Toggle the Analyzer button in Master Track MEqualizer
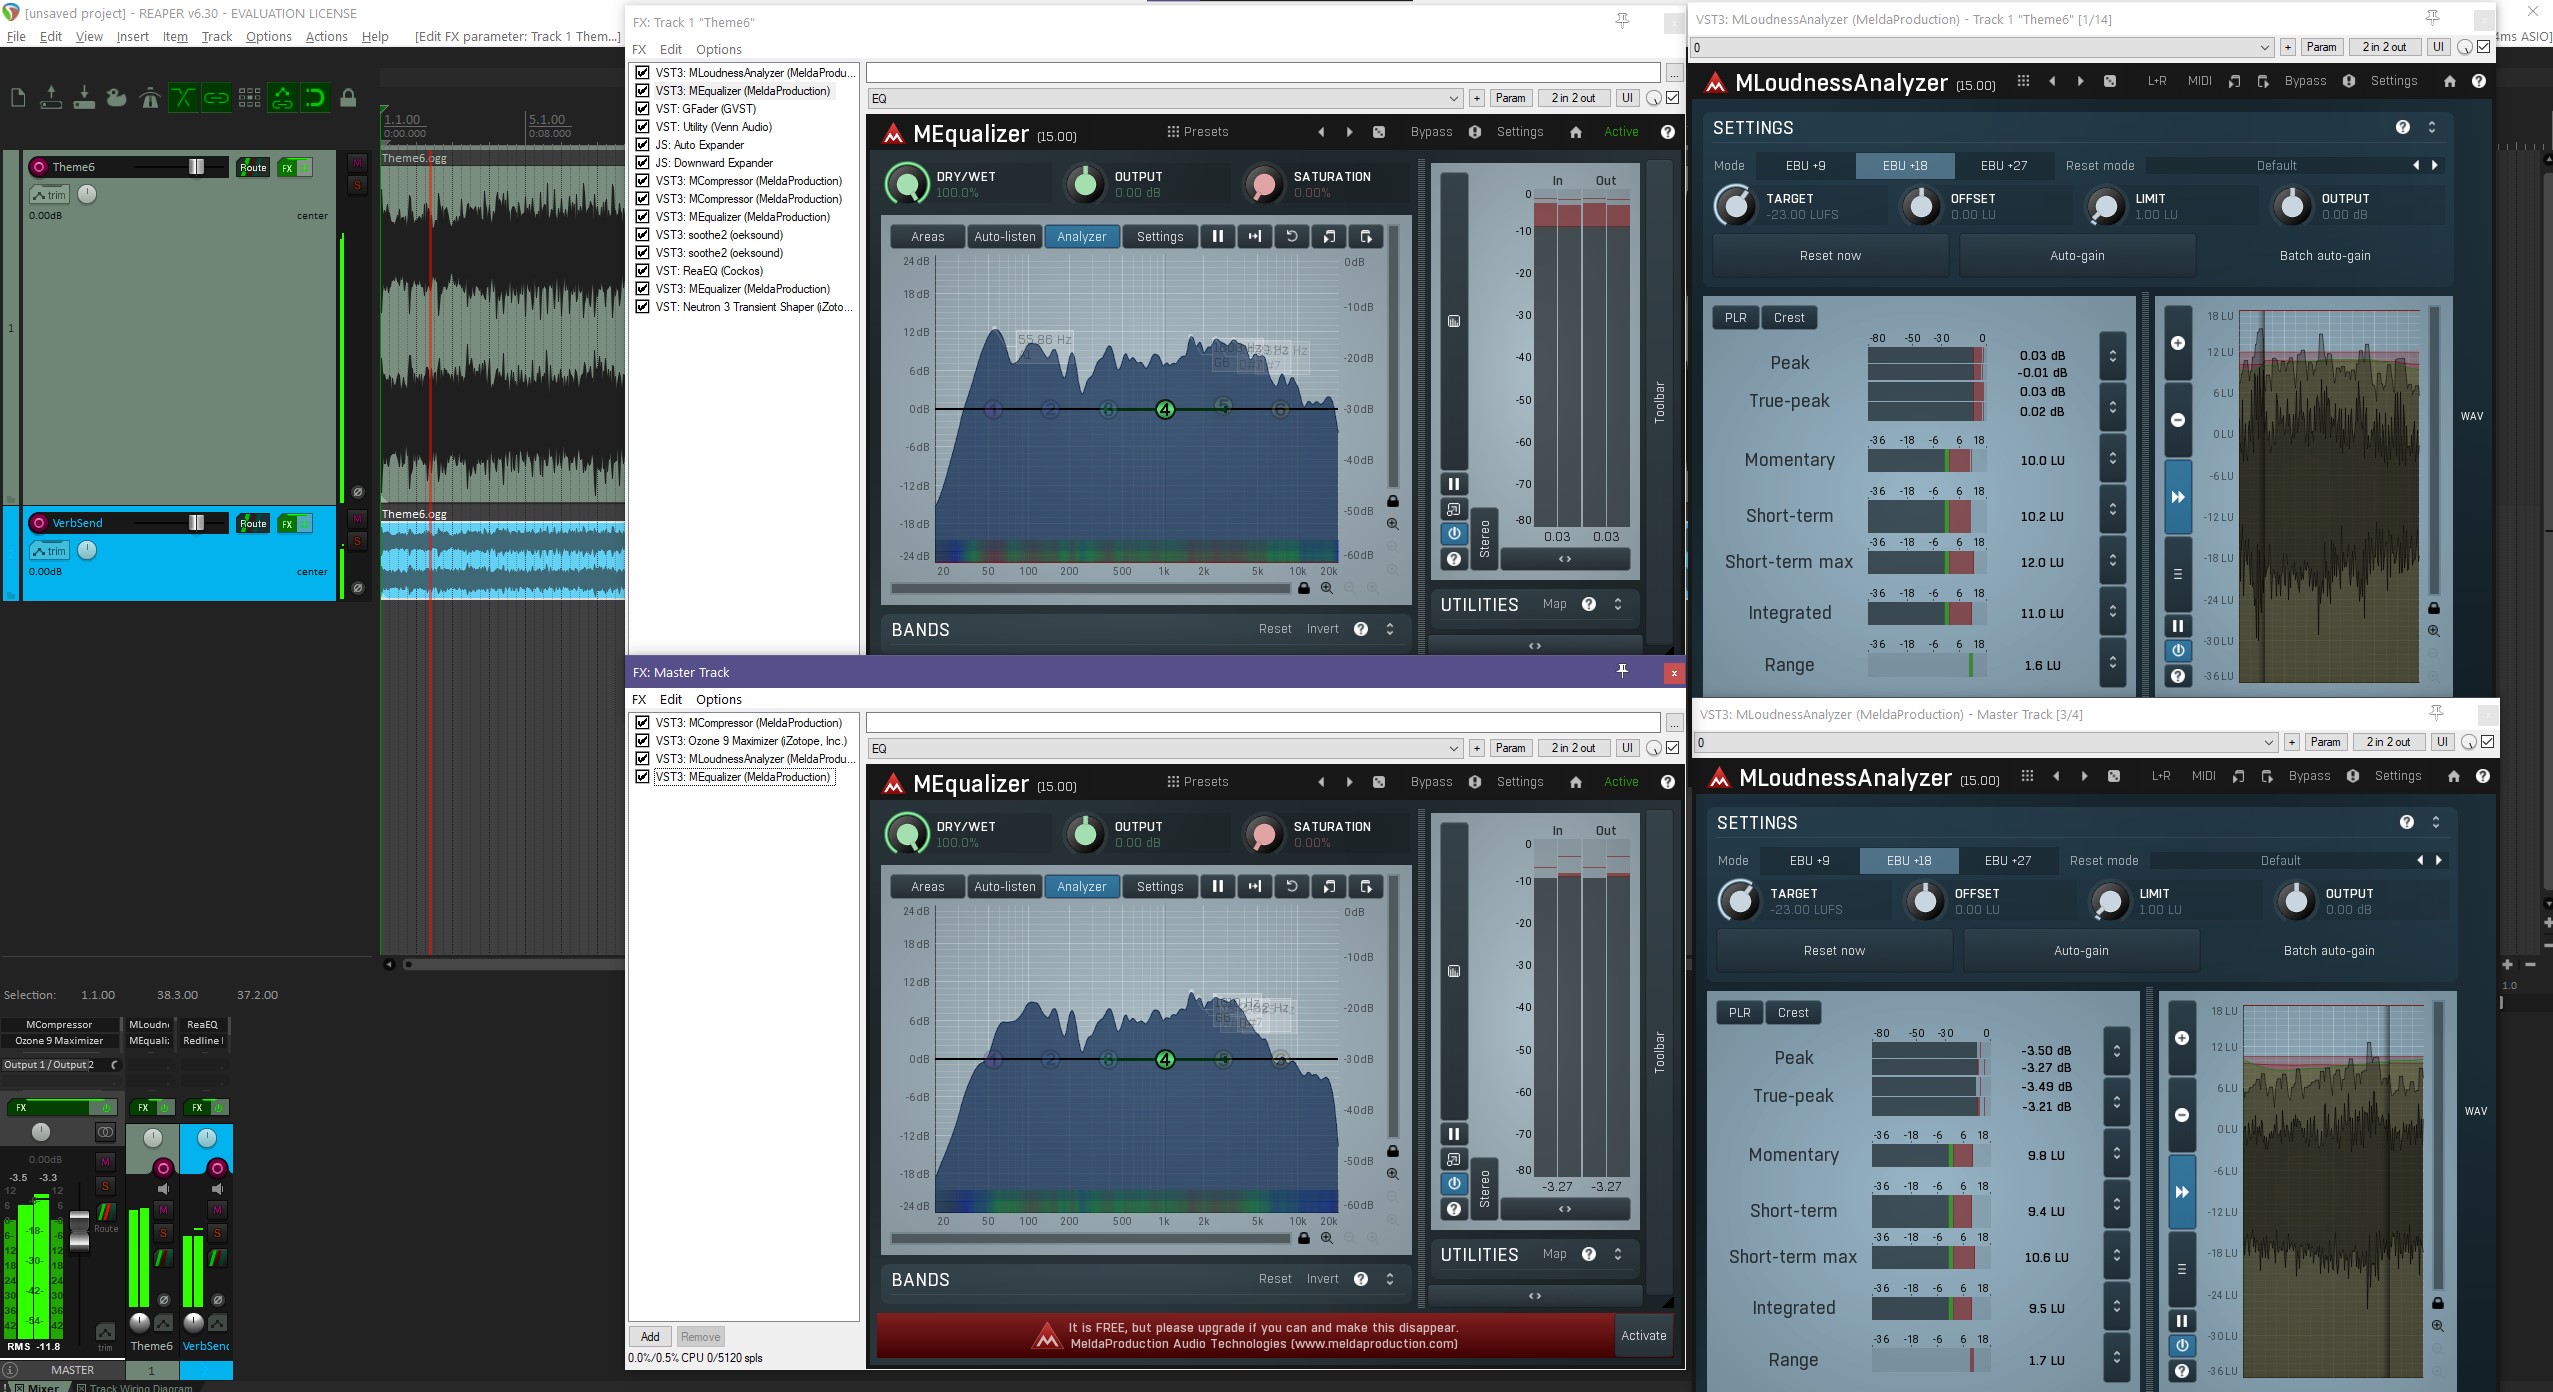Screen dimensions: 2553x1392 coord(1082,887)
